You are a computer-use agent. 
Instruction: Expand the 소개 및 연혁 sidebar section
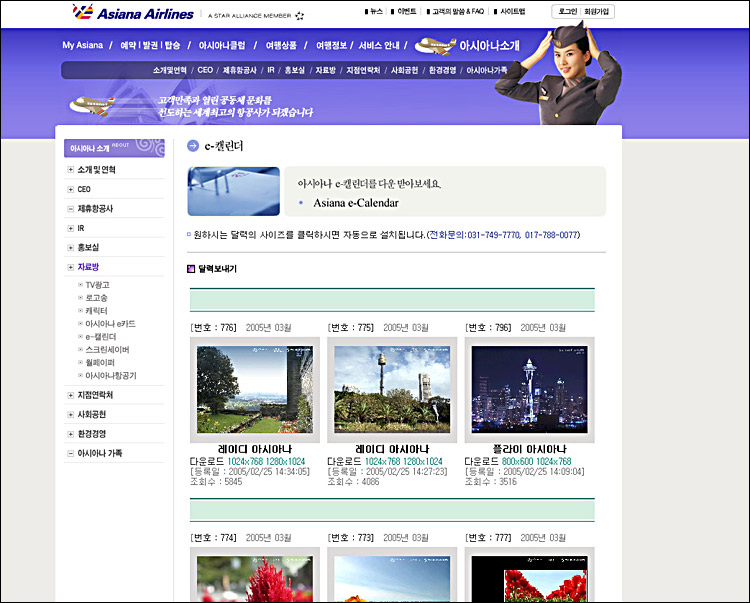71,170
